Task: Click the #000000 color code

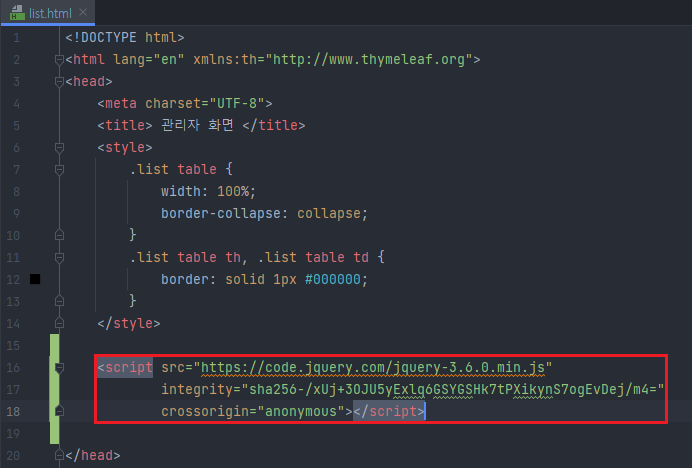Action: [x=333, y=279]
